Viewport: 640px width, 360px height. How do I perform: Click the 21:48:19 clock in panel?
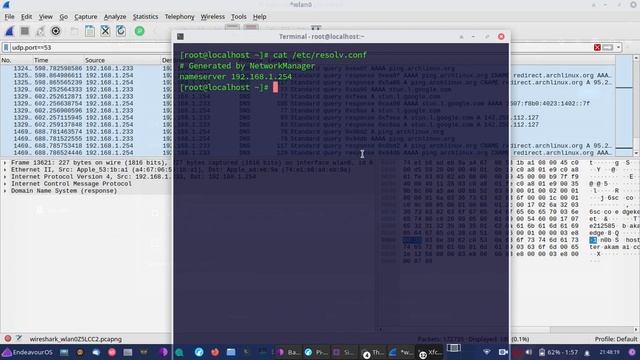[609, 352]
